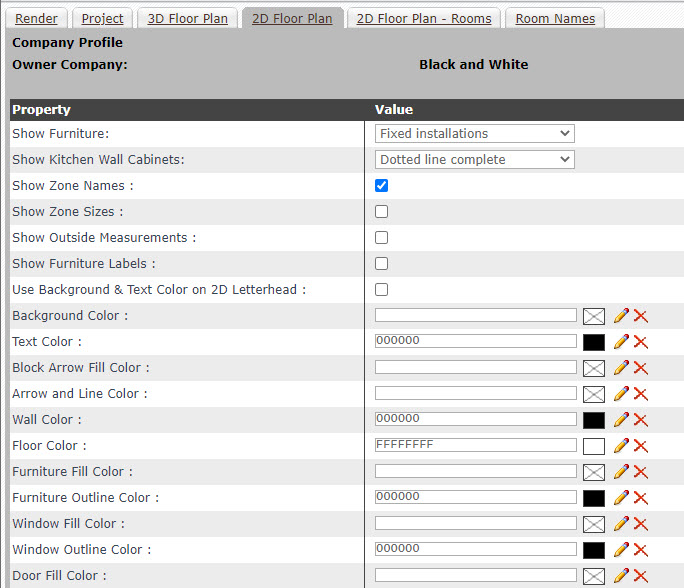
Task: Edit Window Outline Color pencil icon
Action: [621, 550]
